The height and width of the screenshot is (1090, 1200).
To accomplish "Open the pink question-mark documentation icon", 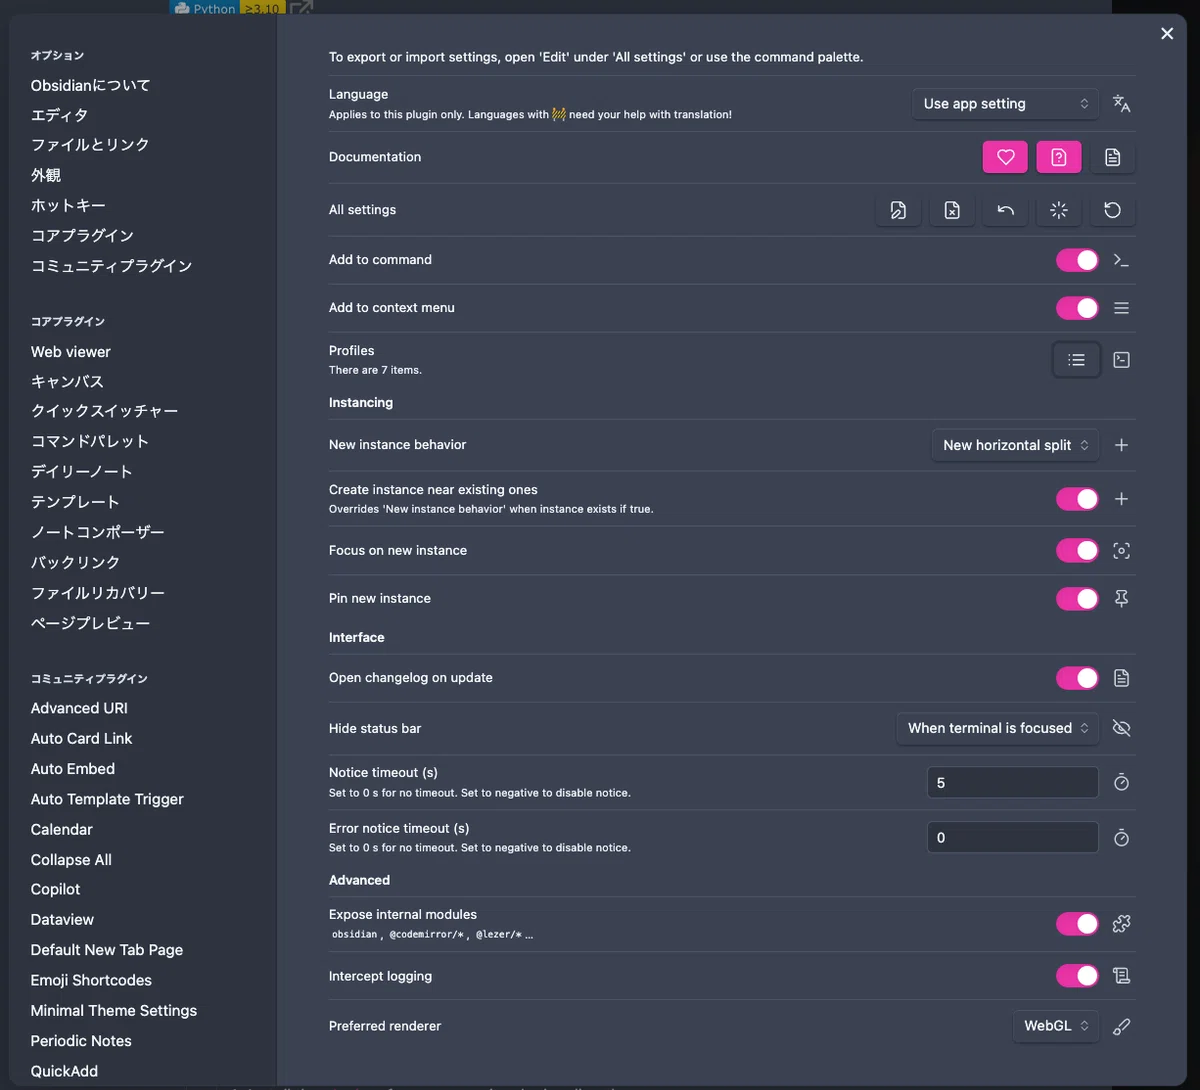I will coord(1059,157).
